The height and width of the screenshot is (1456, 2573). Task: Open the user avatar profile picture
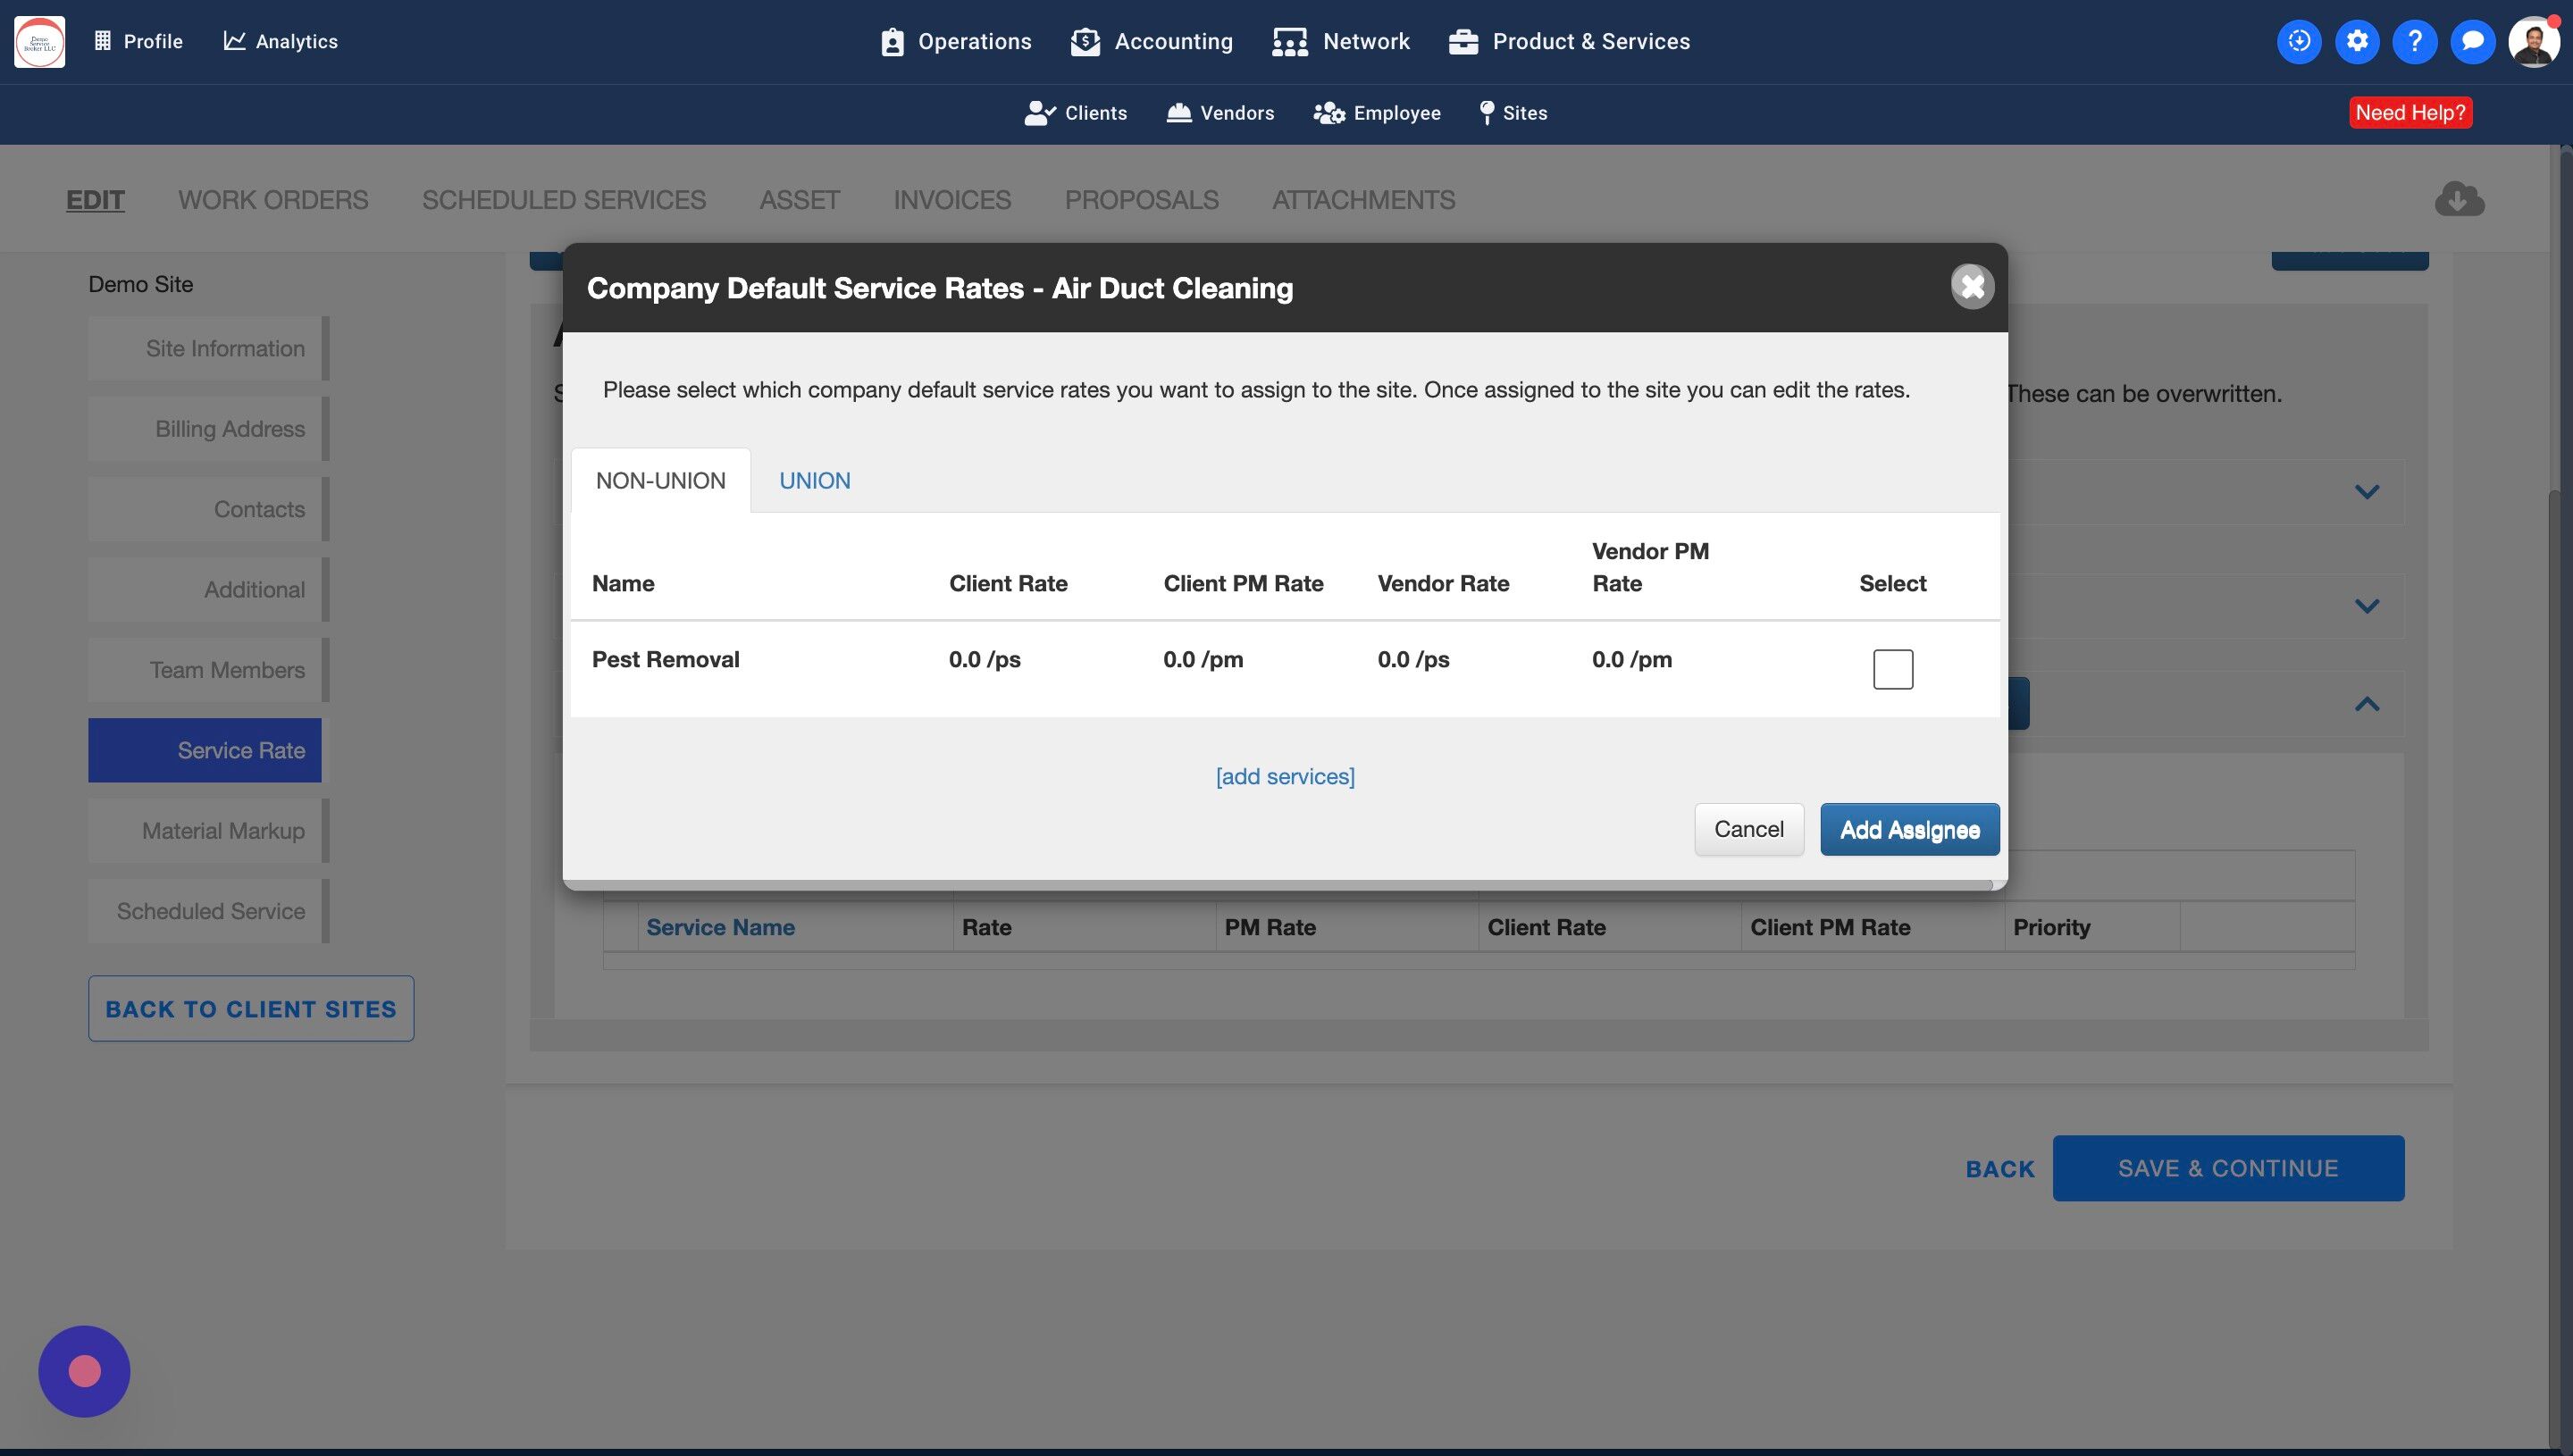[x=2533, y=41]
